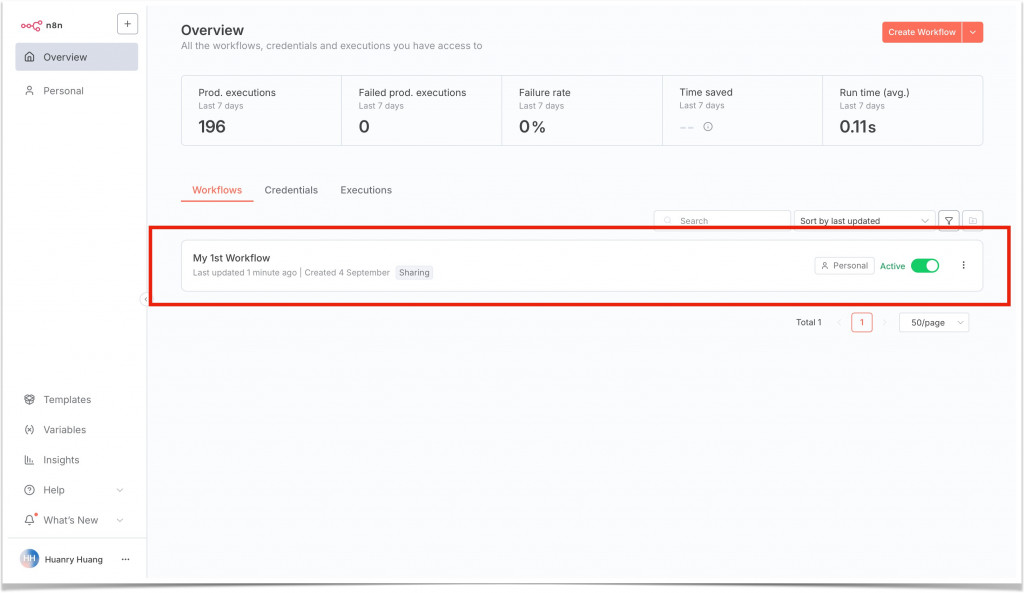Screen dimensions: 1024x593
Task: Open Variables in the sidebar
Action: [x=64, y=430]
